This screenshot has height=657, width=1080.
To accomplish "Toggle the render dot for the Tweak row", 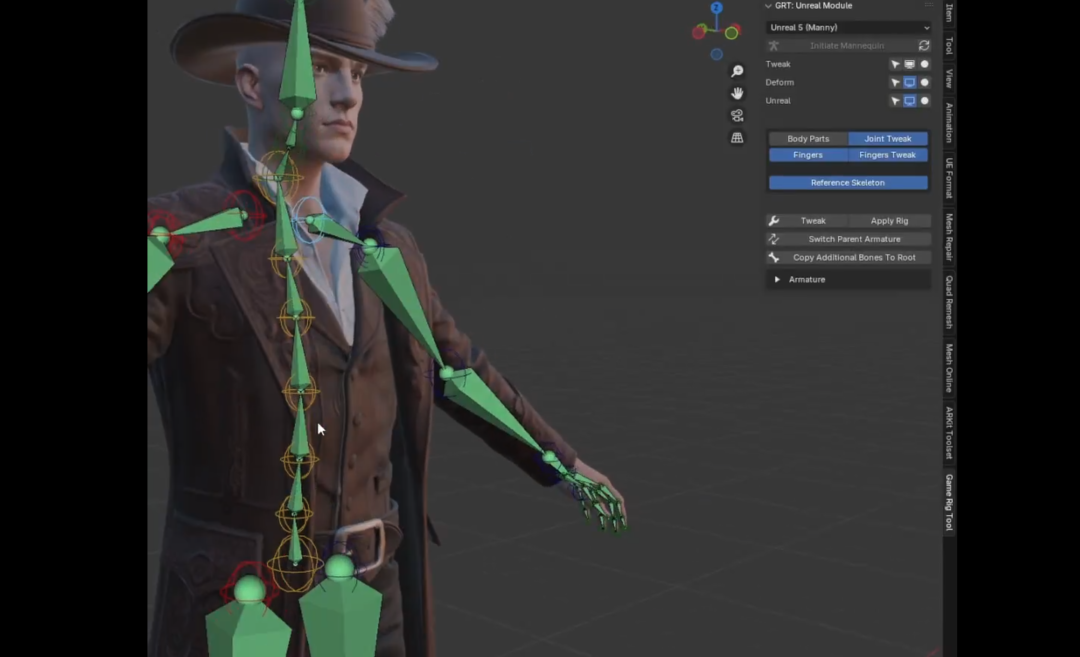I will tap(924, 63).
